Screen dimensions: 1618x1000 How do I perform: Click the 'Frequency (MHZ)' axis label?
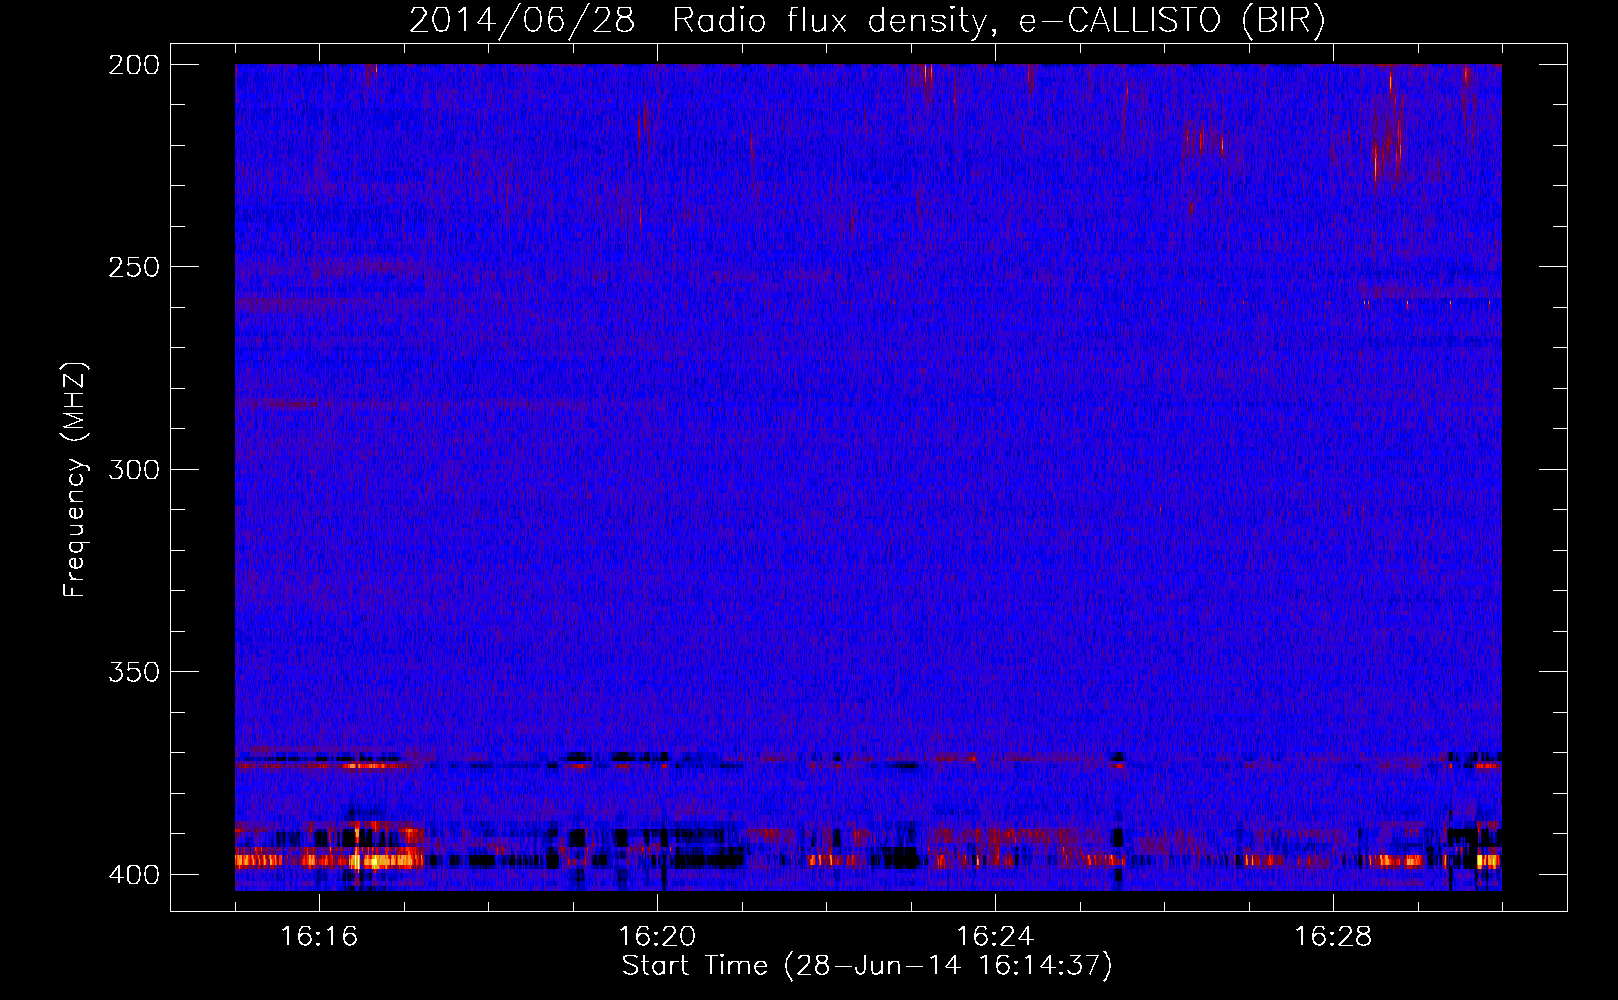pyautogui.click(x=75, y=479)
